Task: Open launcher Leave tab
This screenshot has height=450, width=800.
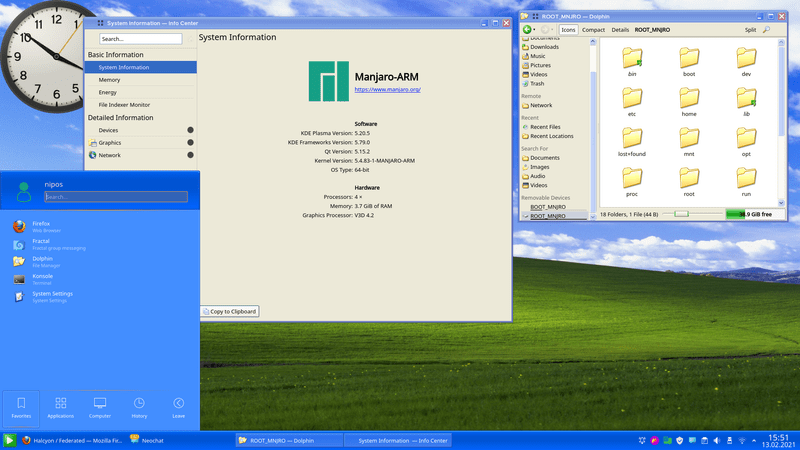Action: [179, 408]
